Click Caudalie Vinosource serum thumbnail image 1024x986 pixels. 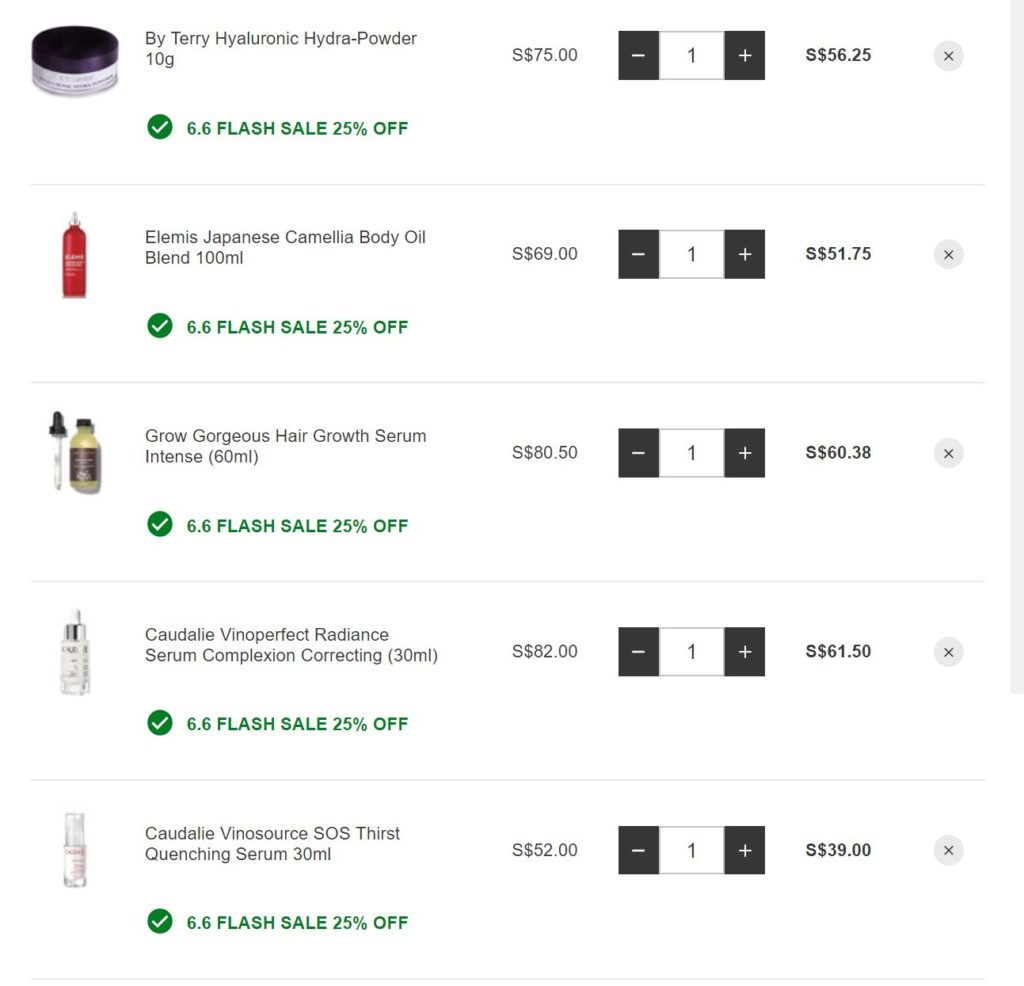pyautogui.click(x=75, y=851)
